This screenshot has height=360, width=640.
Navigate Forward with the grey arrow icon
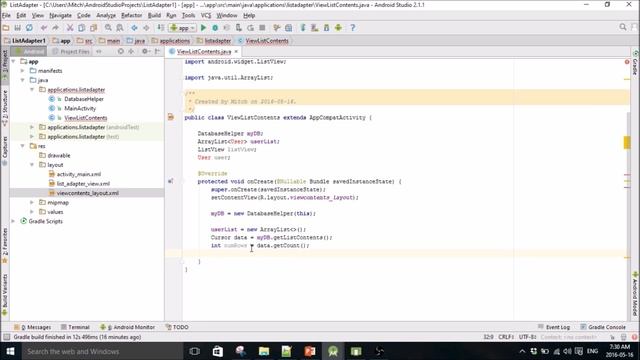coord(146,28)
